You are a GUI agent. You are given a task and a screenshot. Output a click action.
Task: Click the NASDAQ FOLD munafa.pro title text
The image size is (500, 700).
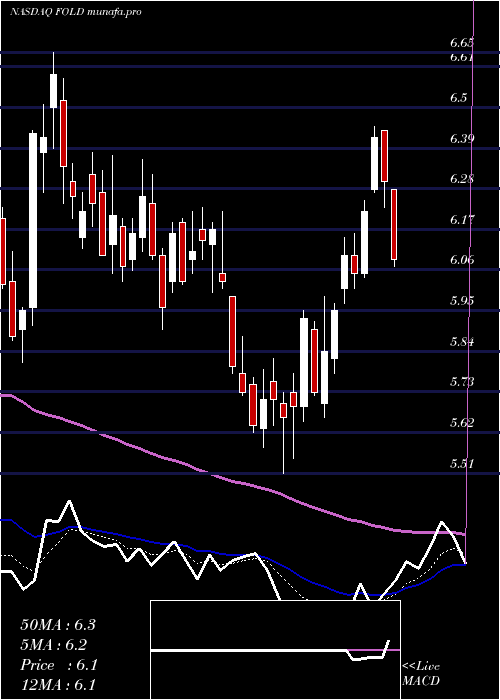pyautogui.click(x=75, y=12)
